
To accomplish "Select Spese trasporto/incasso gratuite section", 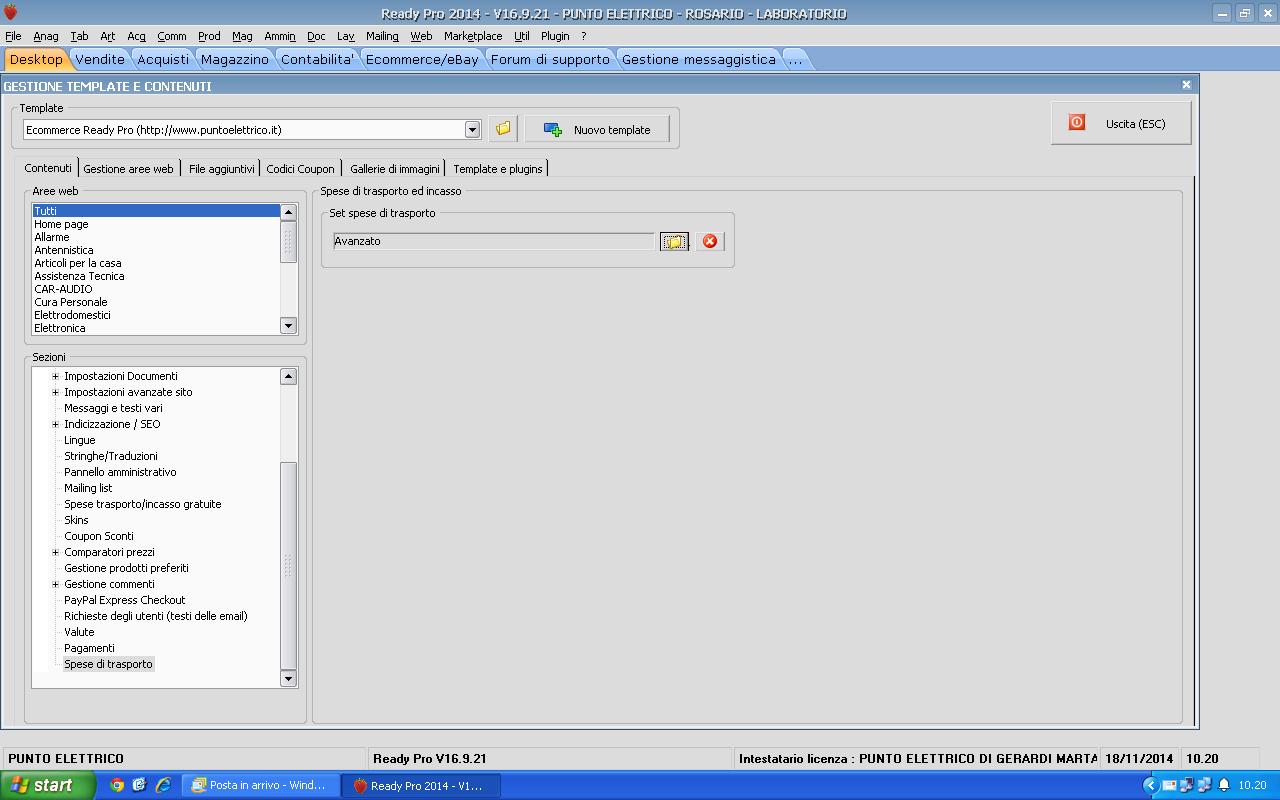I will tap(143, 504).
